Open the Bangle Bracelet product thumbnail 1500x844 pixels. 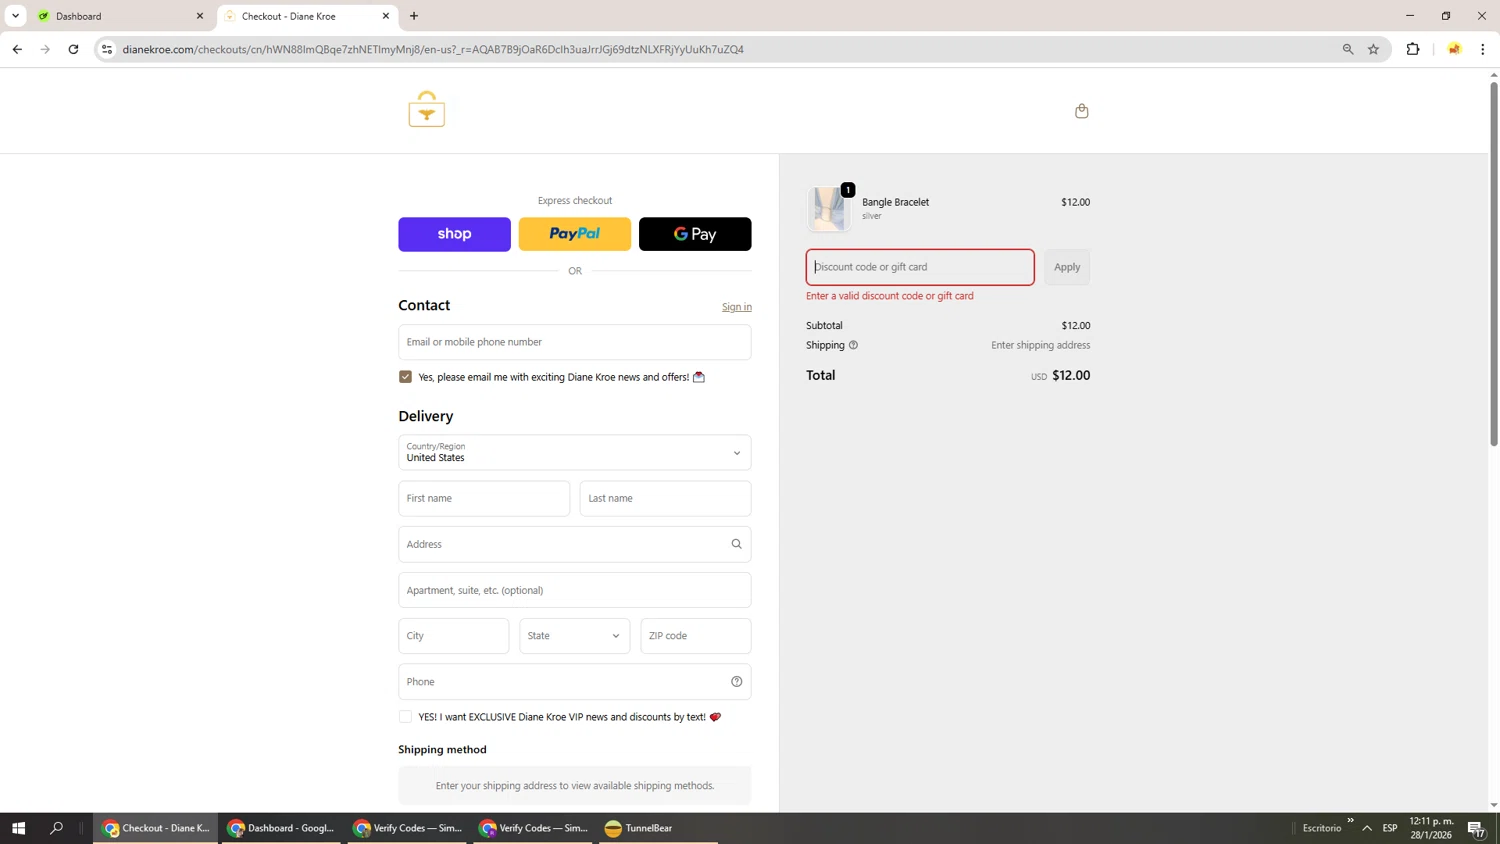click(x=828, y=208)
